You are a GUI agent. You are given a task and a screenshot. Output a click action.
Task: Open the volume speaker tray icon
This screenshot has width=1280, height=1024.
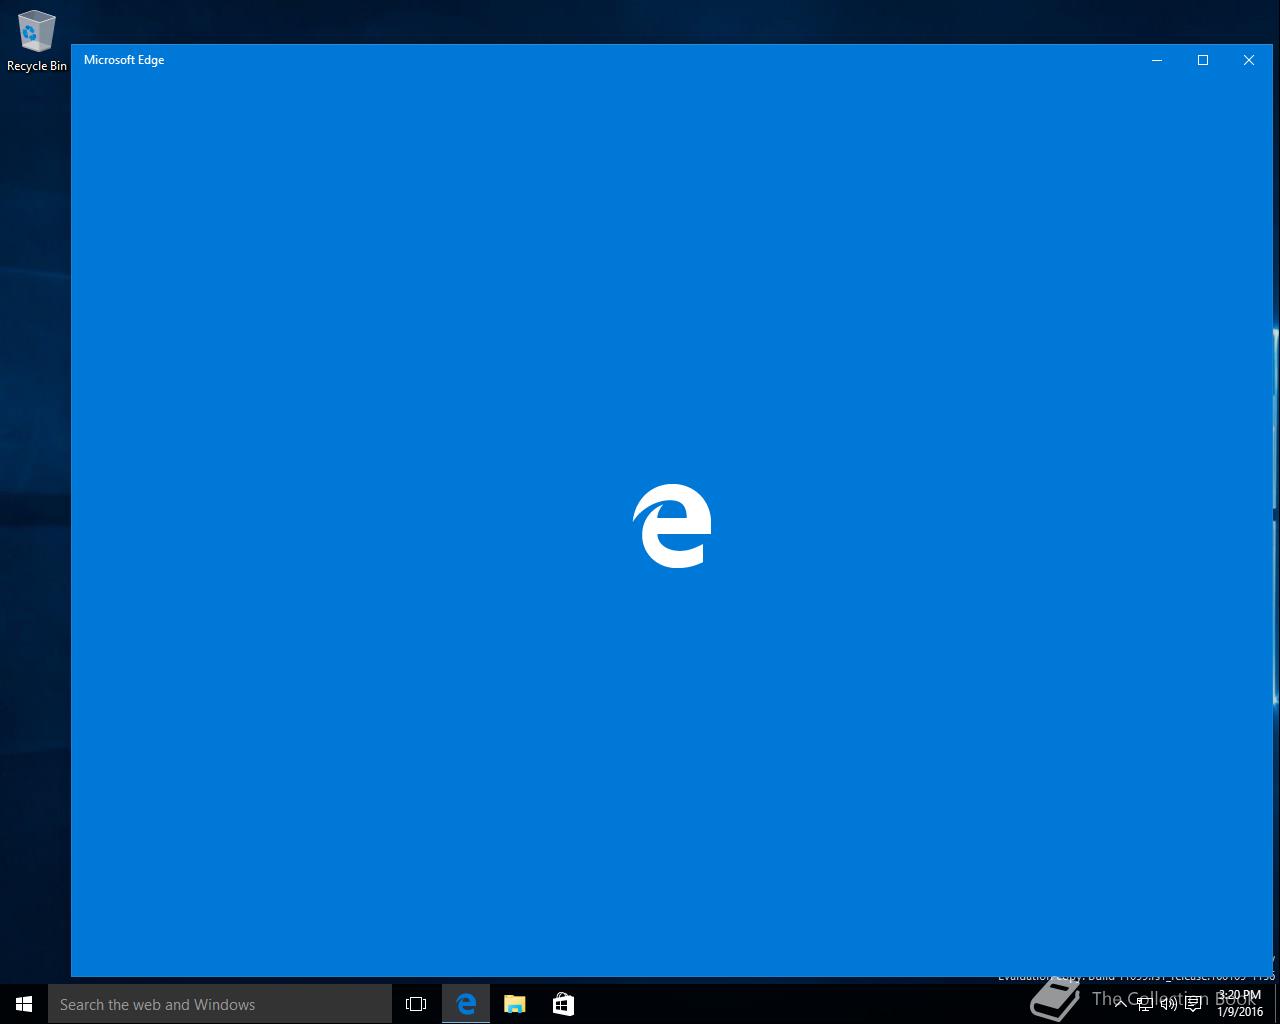click(x=1169, y=1004)
